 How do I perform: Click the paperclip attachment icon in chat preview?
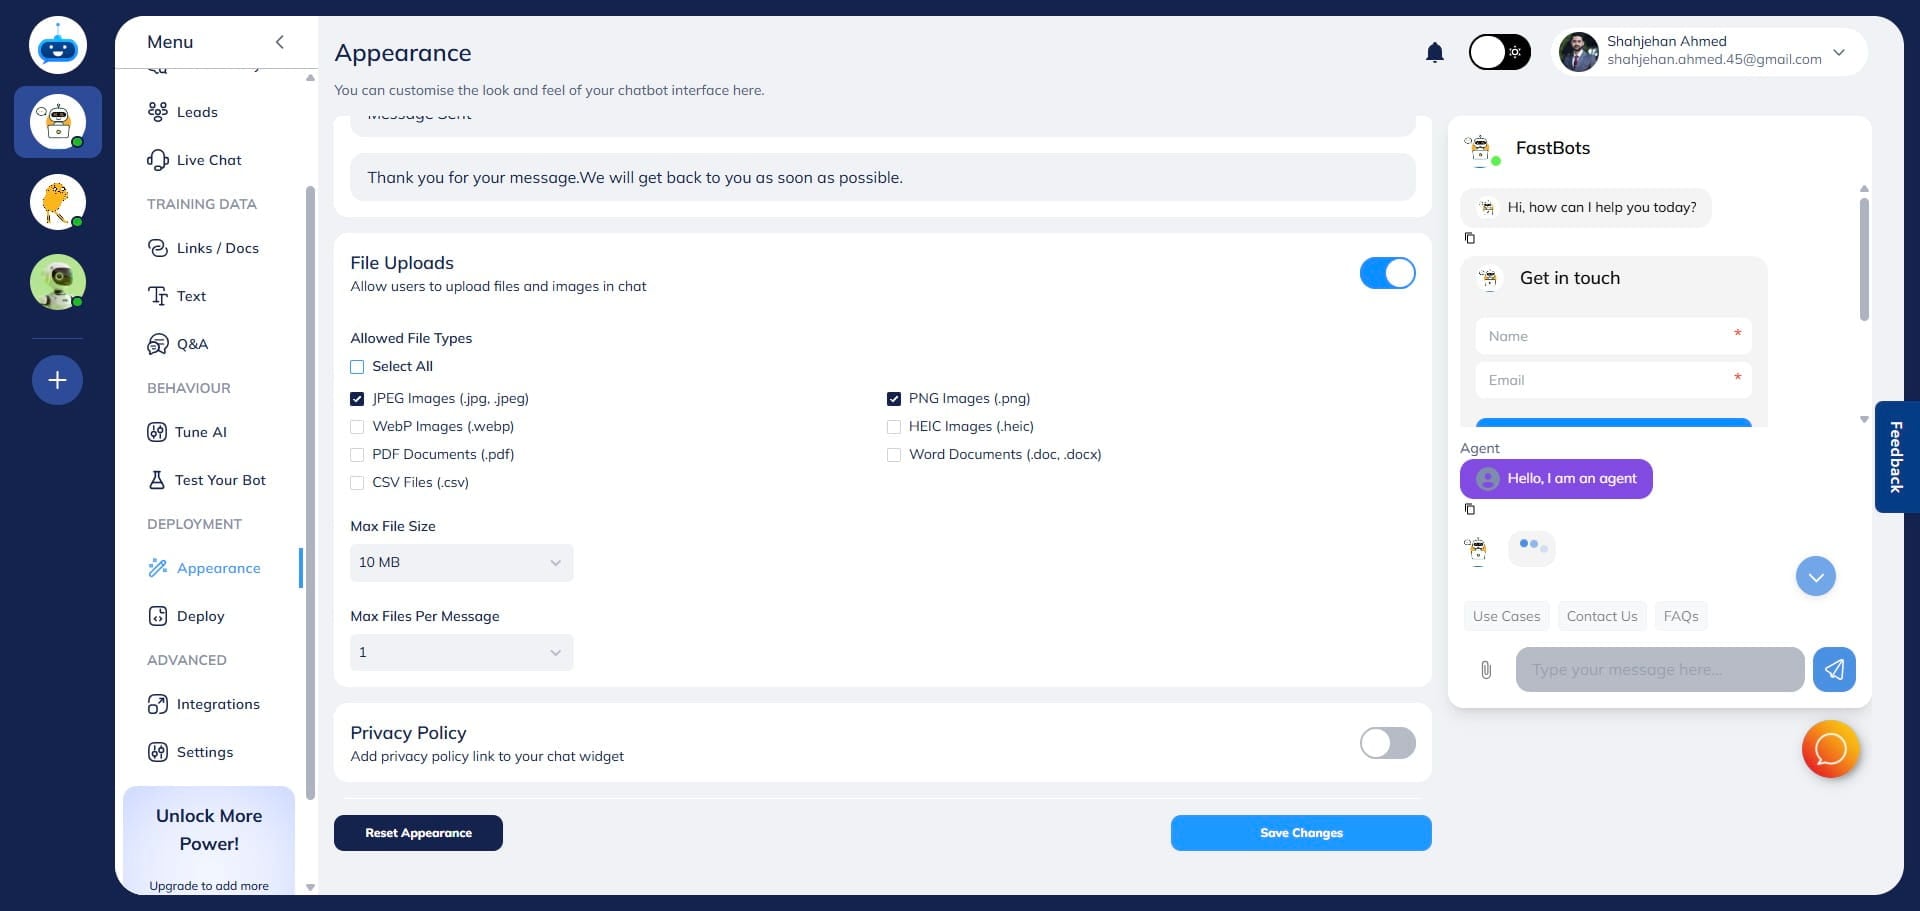[x=1487, y=670]
